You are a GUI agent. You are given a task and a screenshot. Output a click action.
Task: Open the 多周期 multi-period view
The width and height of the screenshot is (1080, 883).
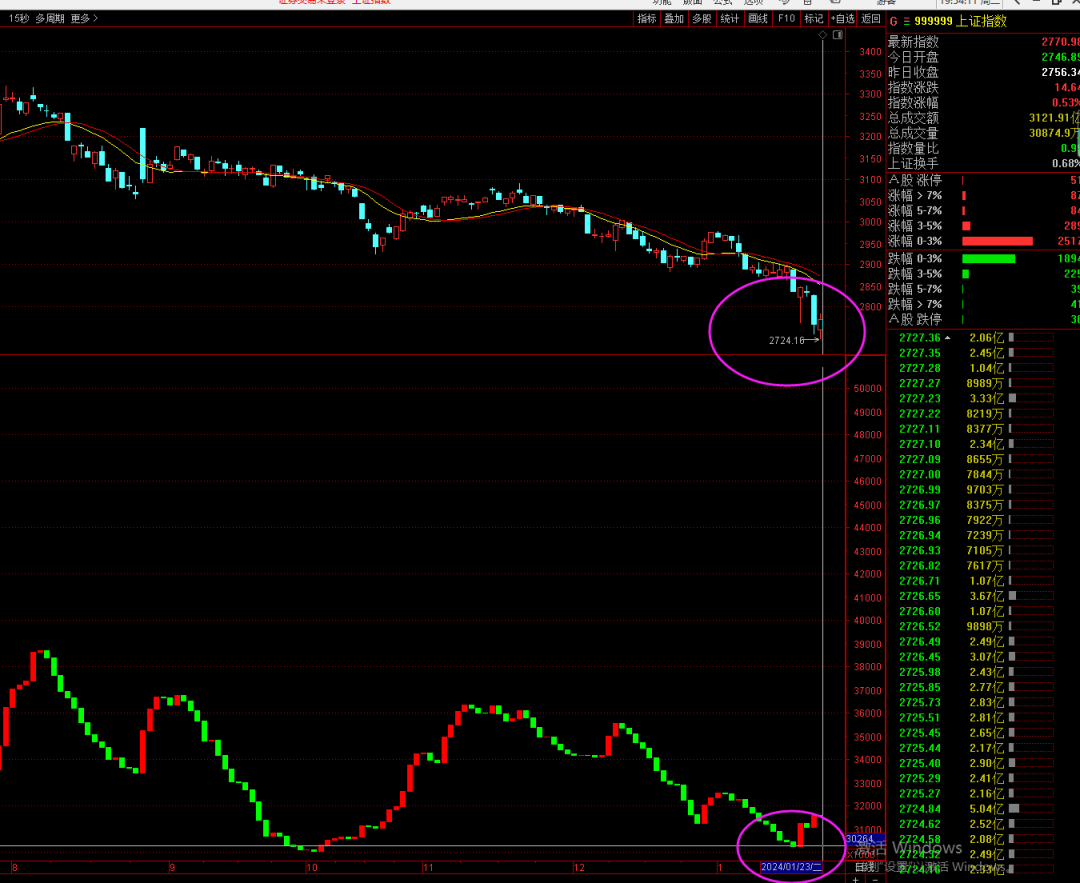click(x=50, y=19)
